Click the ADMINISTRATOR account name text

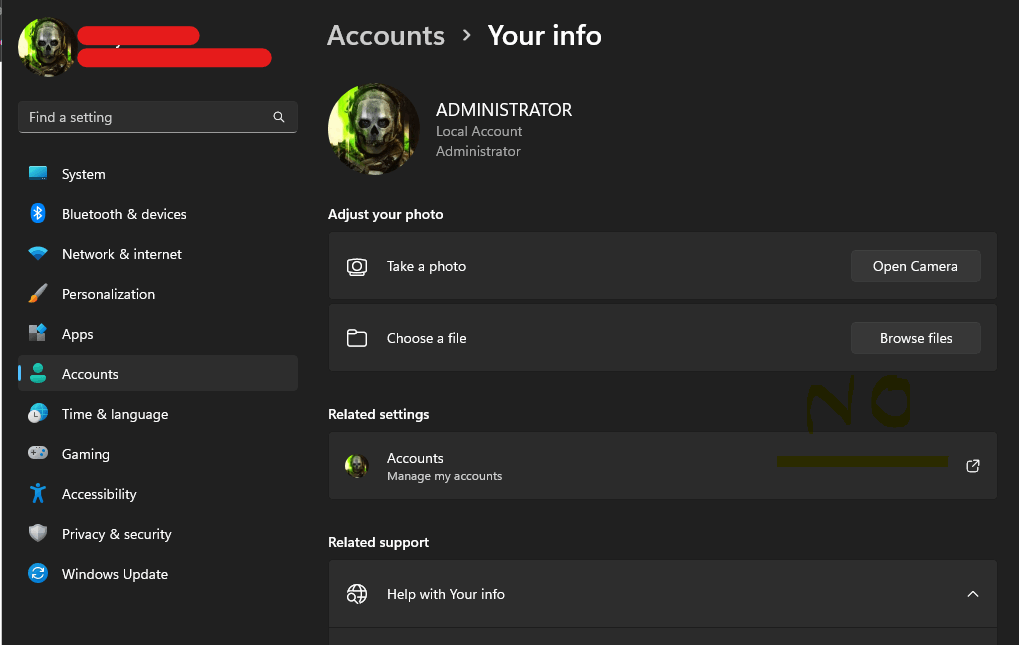click(504, 110)
